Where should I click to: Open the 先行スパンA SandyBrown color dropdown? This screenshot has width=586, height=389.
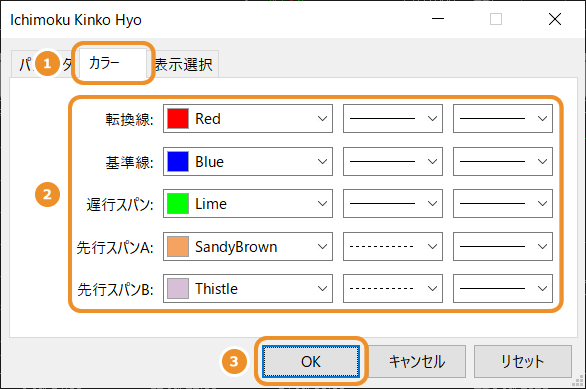(x=248, y=247)
